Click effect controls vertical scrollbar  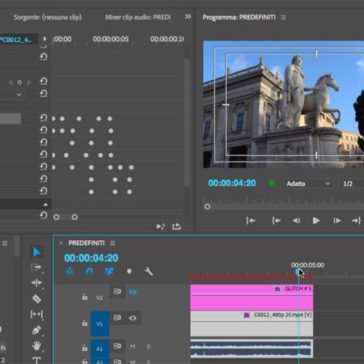[x=187, y=123]
